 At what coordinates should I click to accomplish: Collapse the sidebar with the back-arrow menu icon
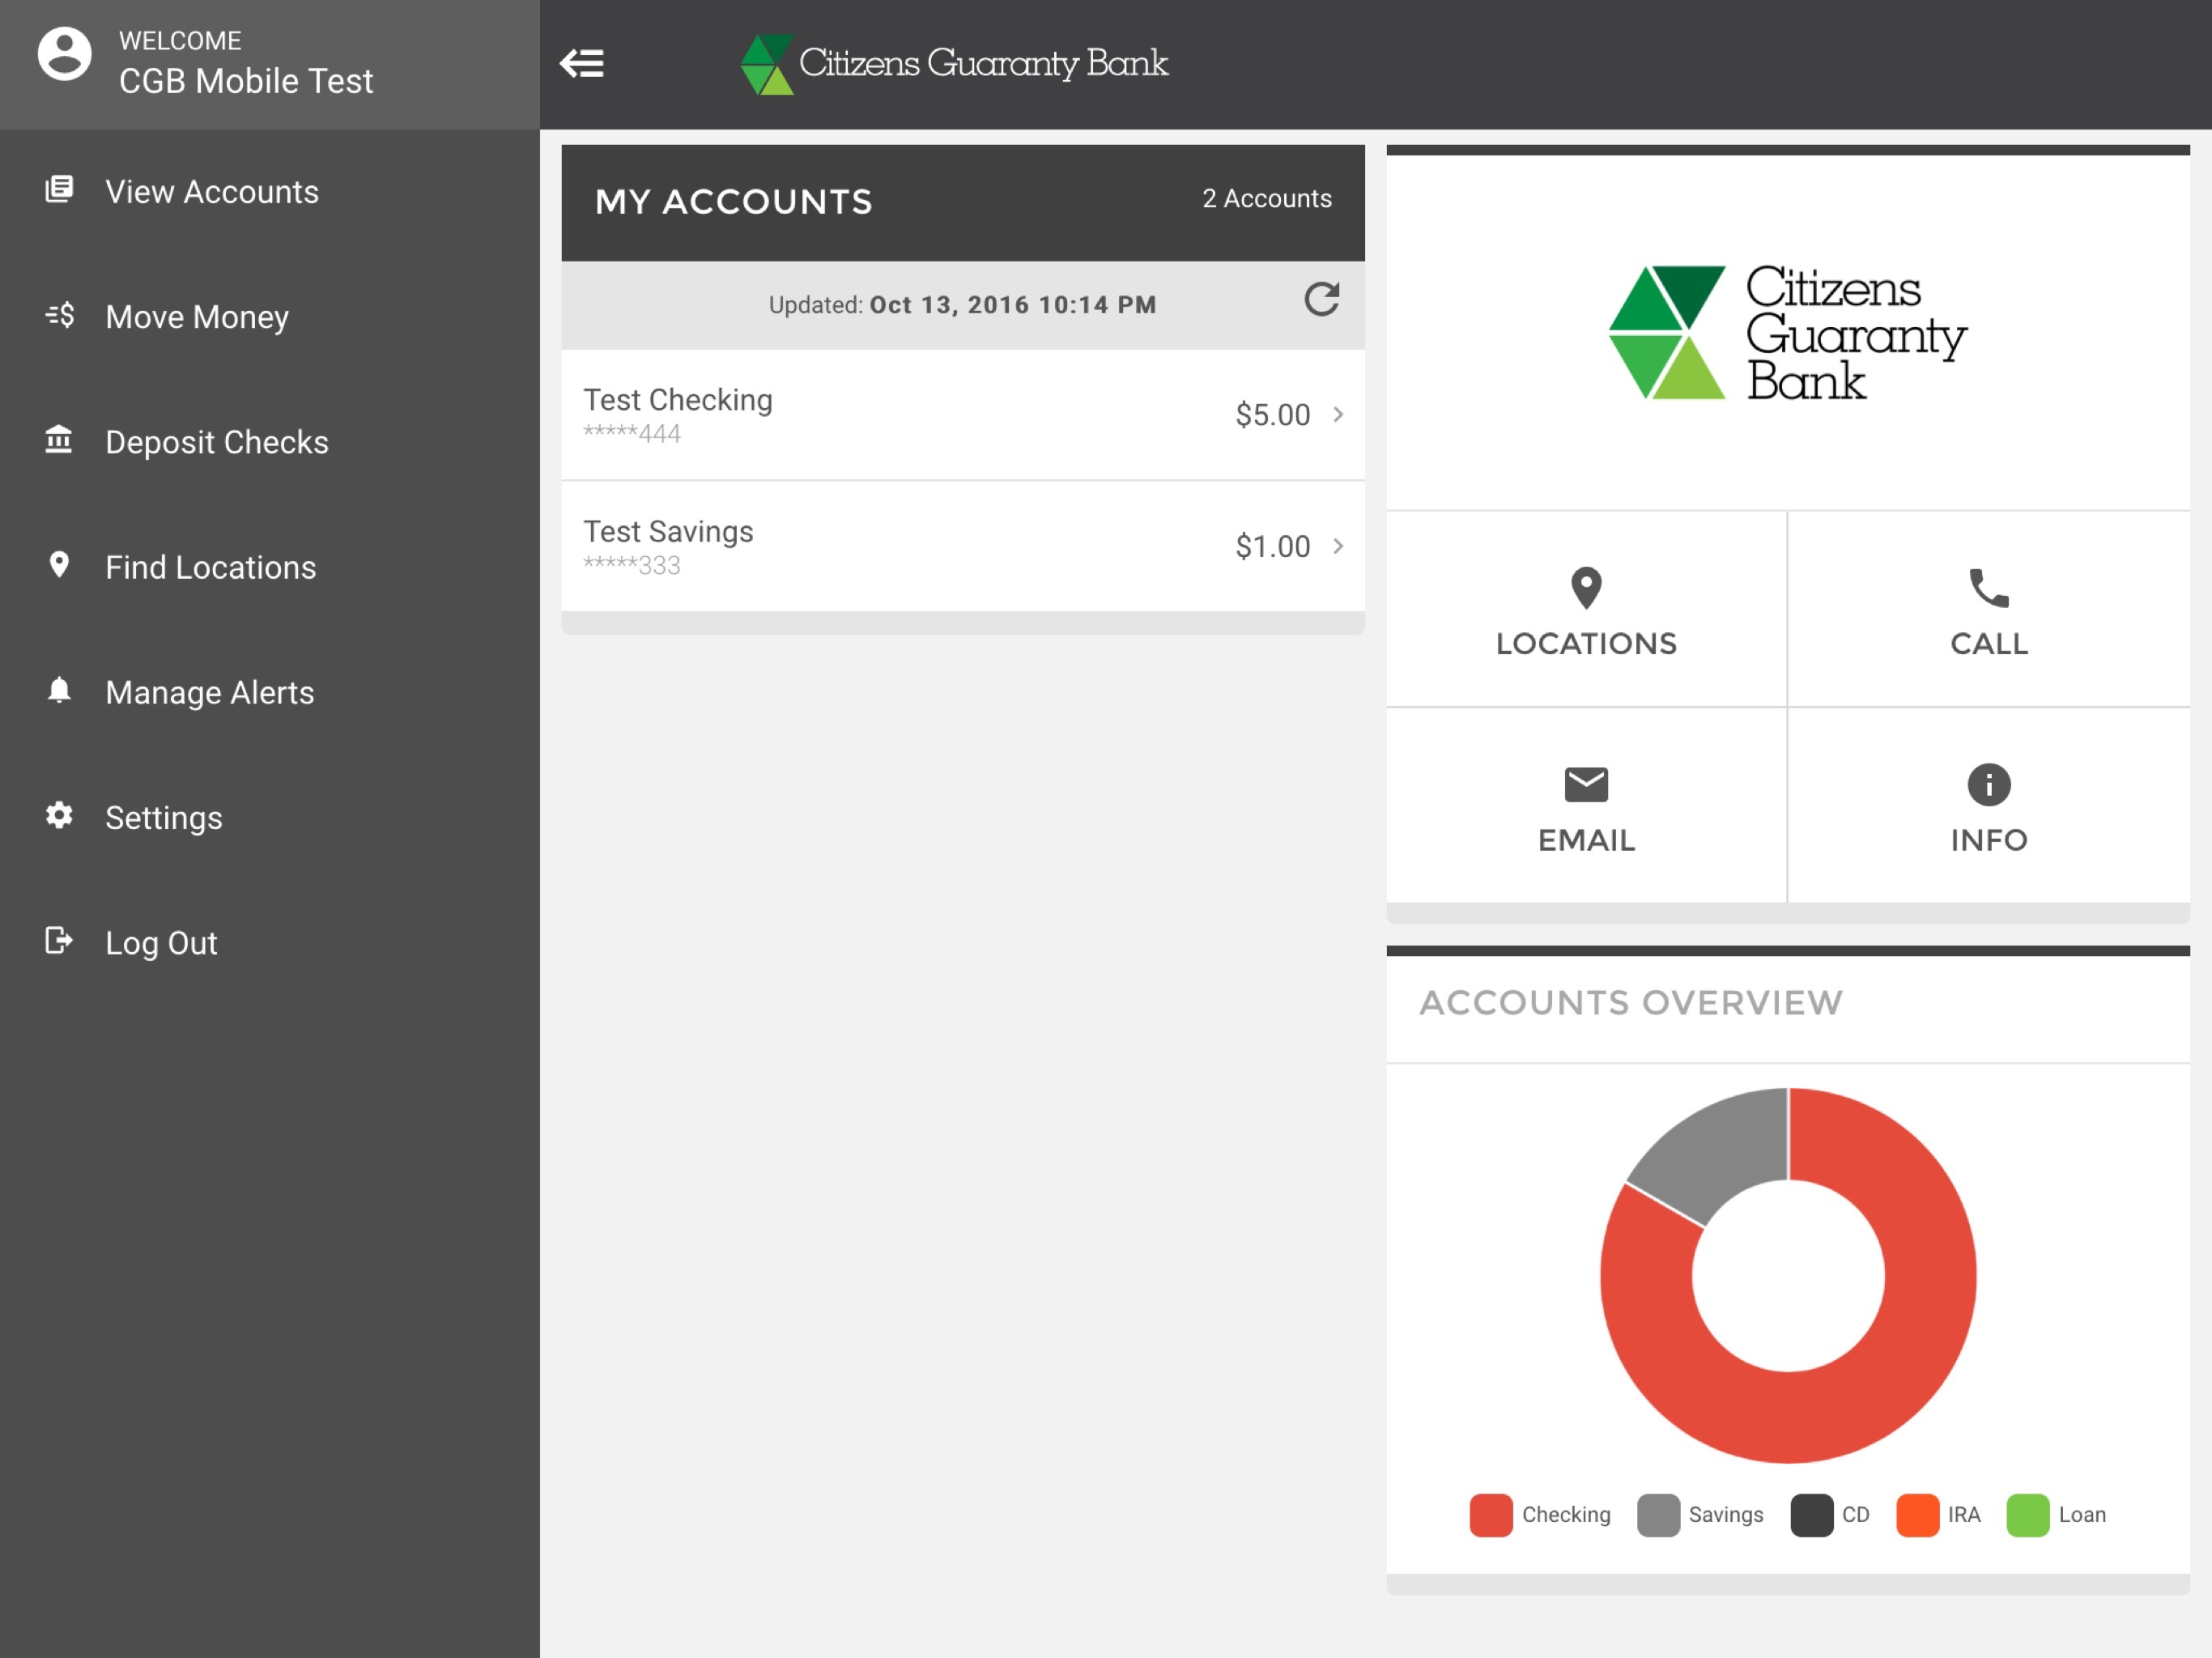tap(581, 63)
